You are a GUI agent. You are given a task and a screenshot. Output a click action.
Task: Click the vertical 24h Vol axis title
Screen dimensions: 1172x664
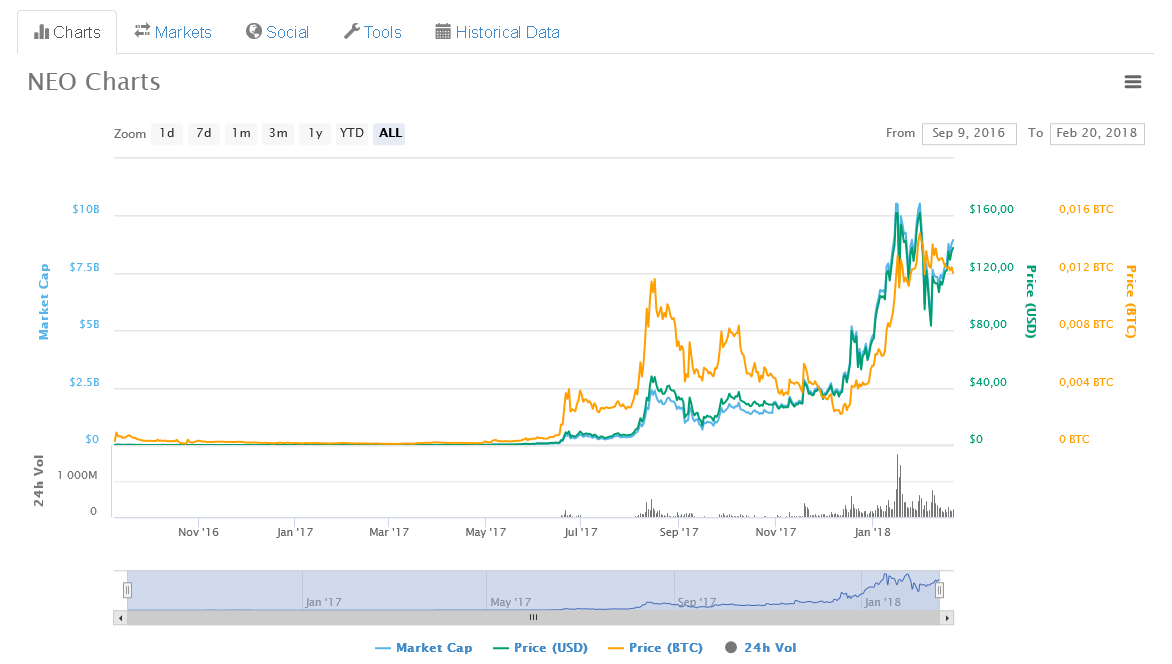coord(39,481)
